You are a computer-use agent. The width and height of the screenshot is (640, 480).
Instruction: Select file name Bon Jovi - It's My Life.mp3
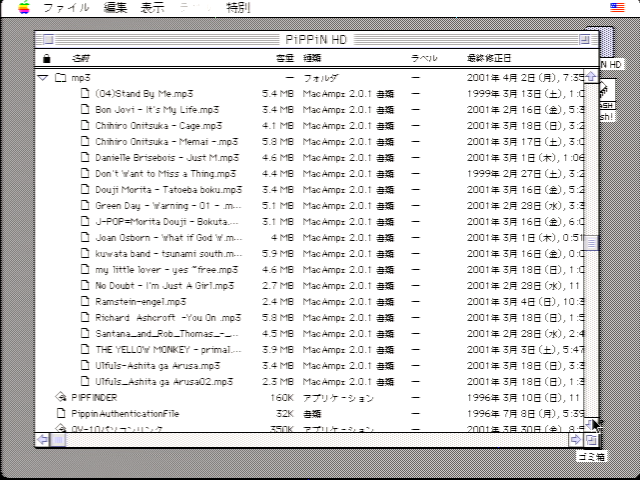(157, 109)
